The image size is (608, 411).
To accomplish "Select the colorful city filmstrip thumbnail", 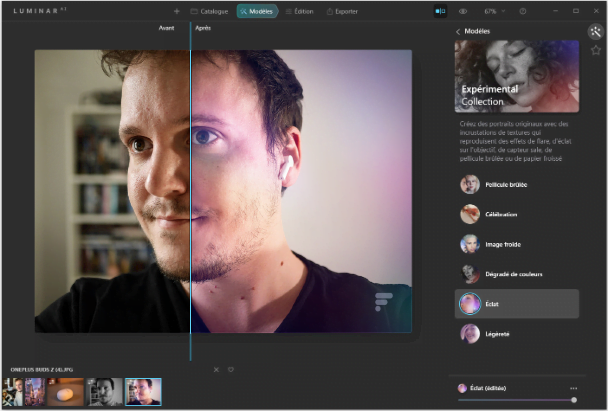I will 35,392.
